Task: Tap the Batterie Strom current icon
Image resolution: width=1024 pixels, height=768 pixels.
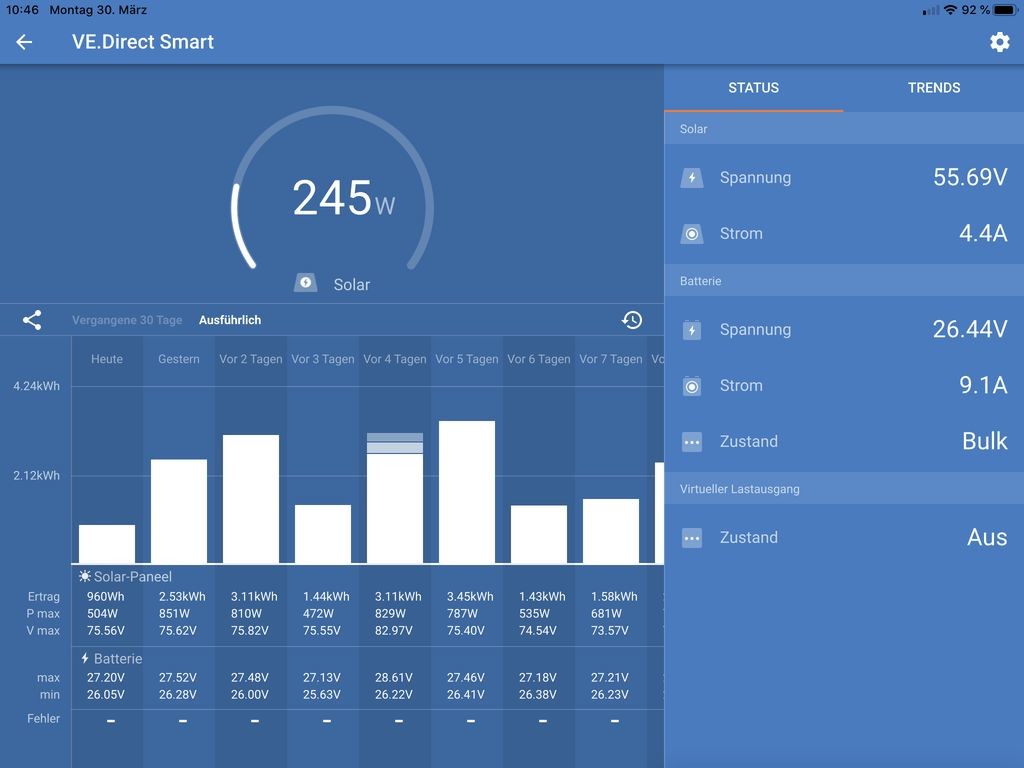Action: 692,386
